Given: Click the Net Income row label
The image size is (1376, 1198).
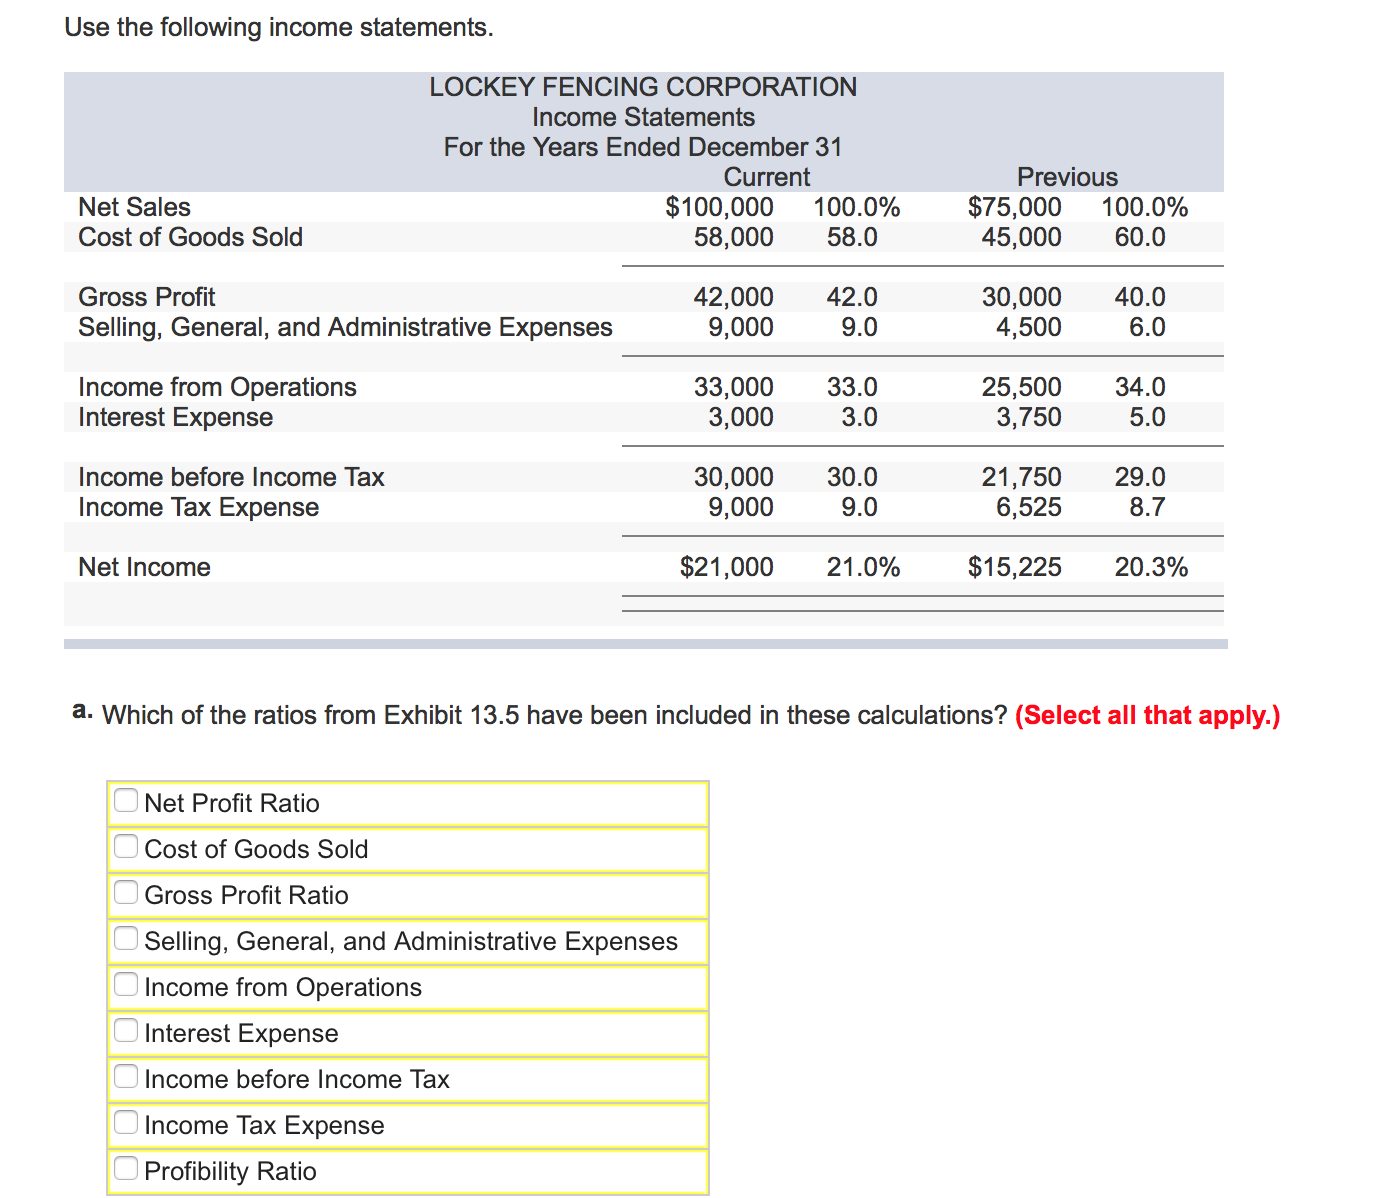Looking at the screenshot, I should (x=145, y=567).
